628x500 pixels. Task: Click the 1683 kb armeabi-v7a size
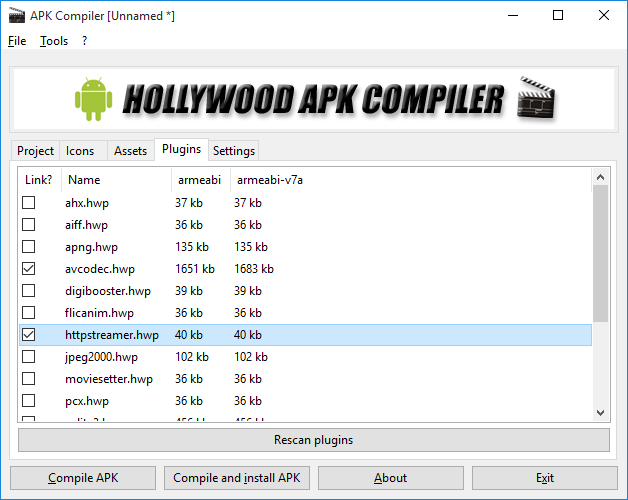click(254, 269)
